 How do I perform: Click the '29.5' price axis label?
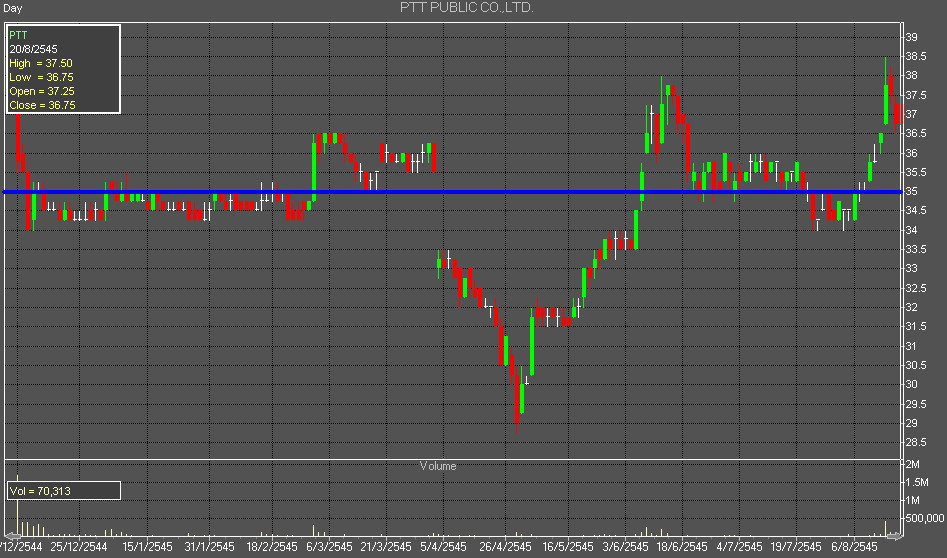[916, 403]
